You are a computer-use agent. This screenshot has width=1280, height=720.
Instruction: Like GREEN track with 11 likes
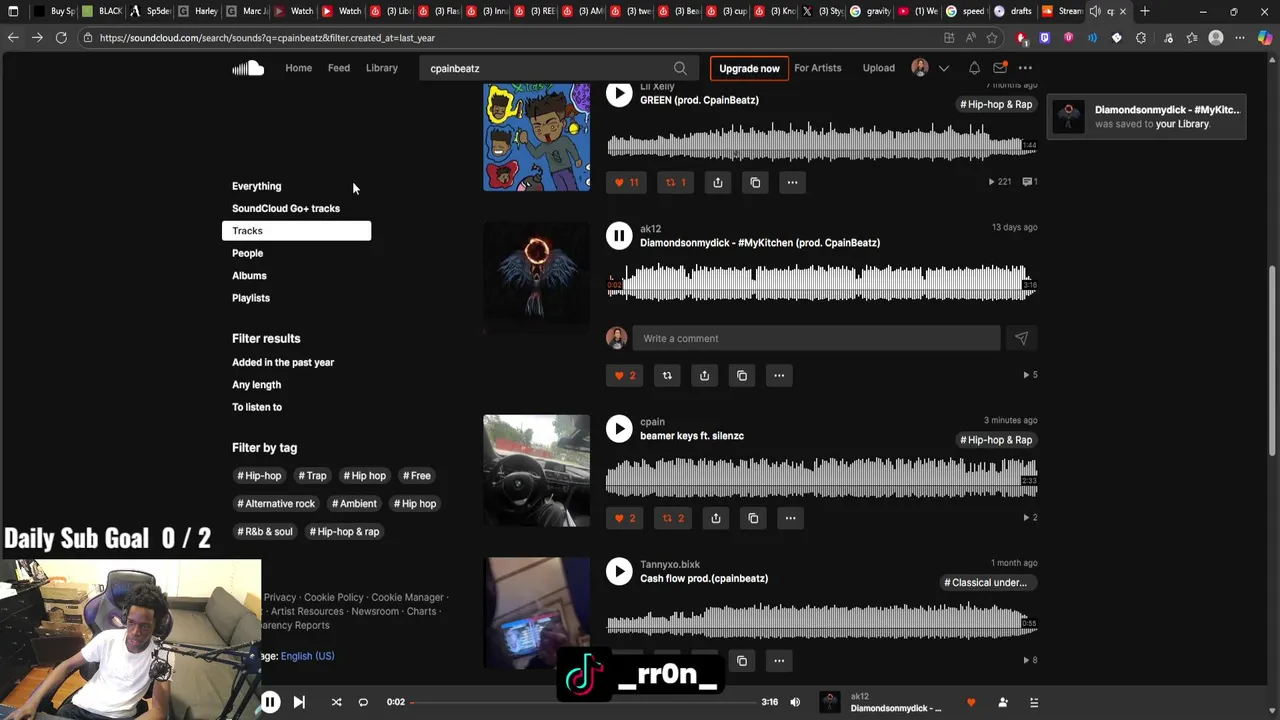tap(626, 182)
